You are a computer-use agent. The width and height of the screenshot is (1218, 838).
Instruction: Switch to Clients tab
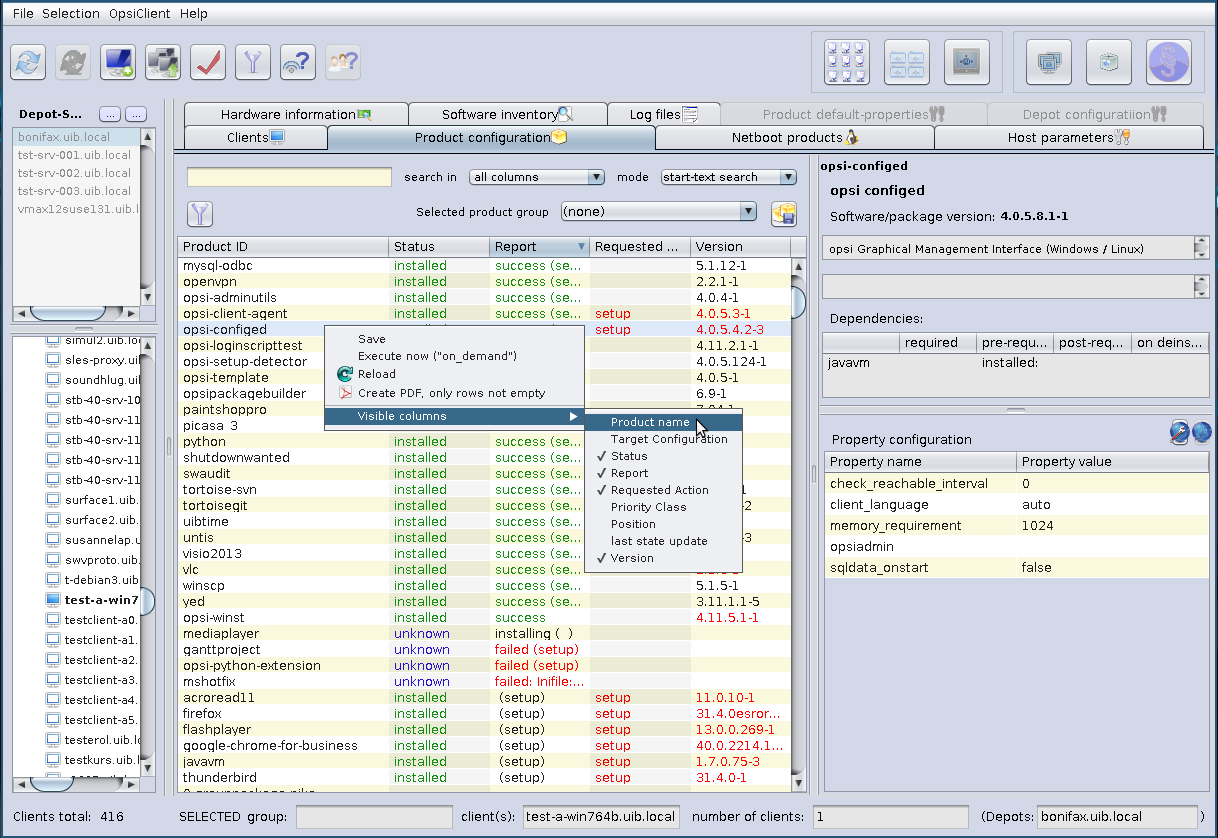[x=256, y=137]
